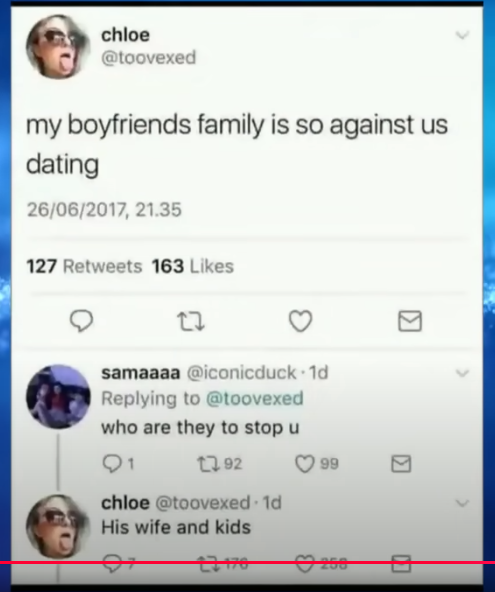Share samaaaa's reply by message icon
This screenshot has width=495, height=592.
tap(401, 464)
